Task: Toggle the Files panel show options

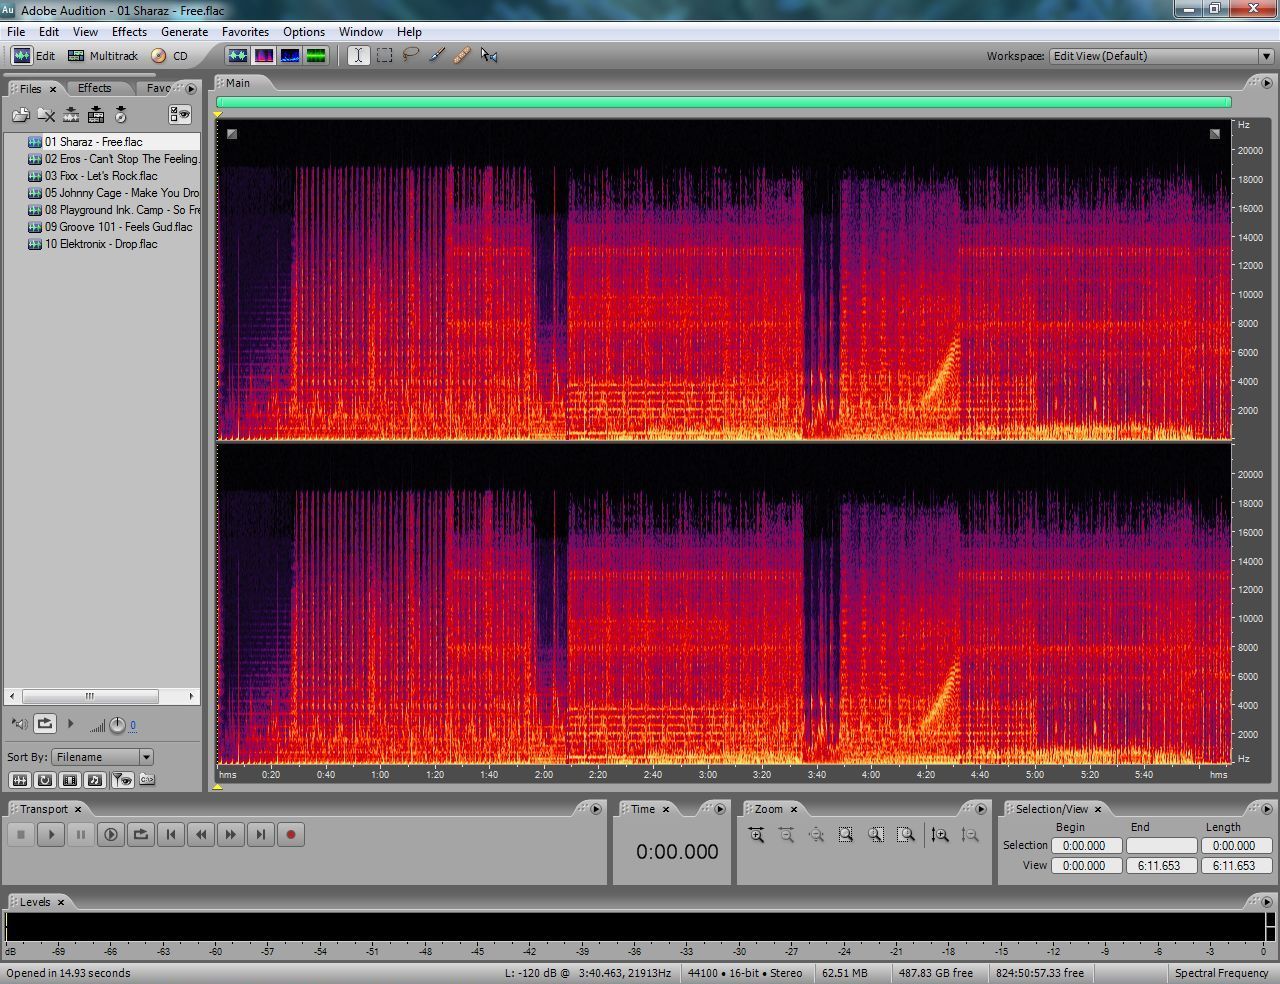Action: pos(180,115)
